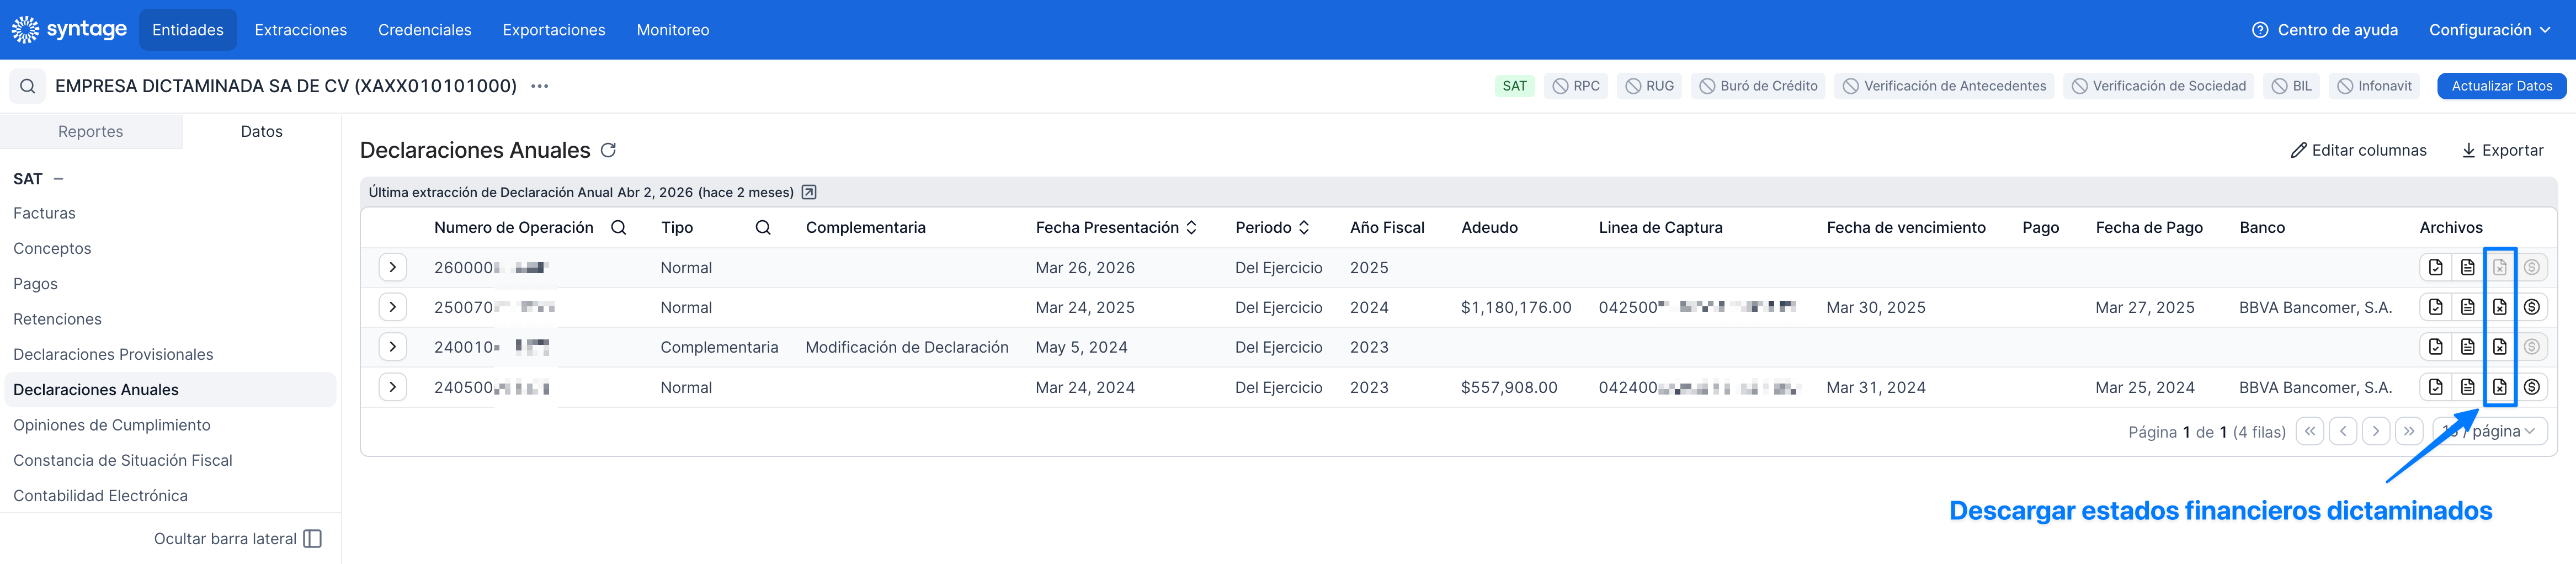
Task: Download spreadsheet file for May 5, 2024 row
Action: tap(2499, 347)
